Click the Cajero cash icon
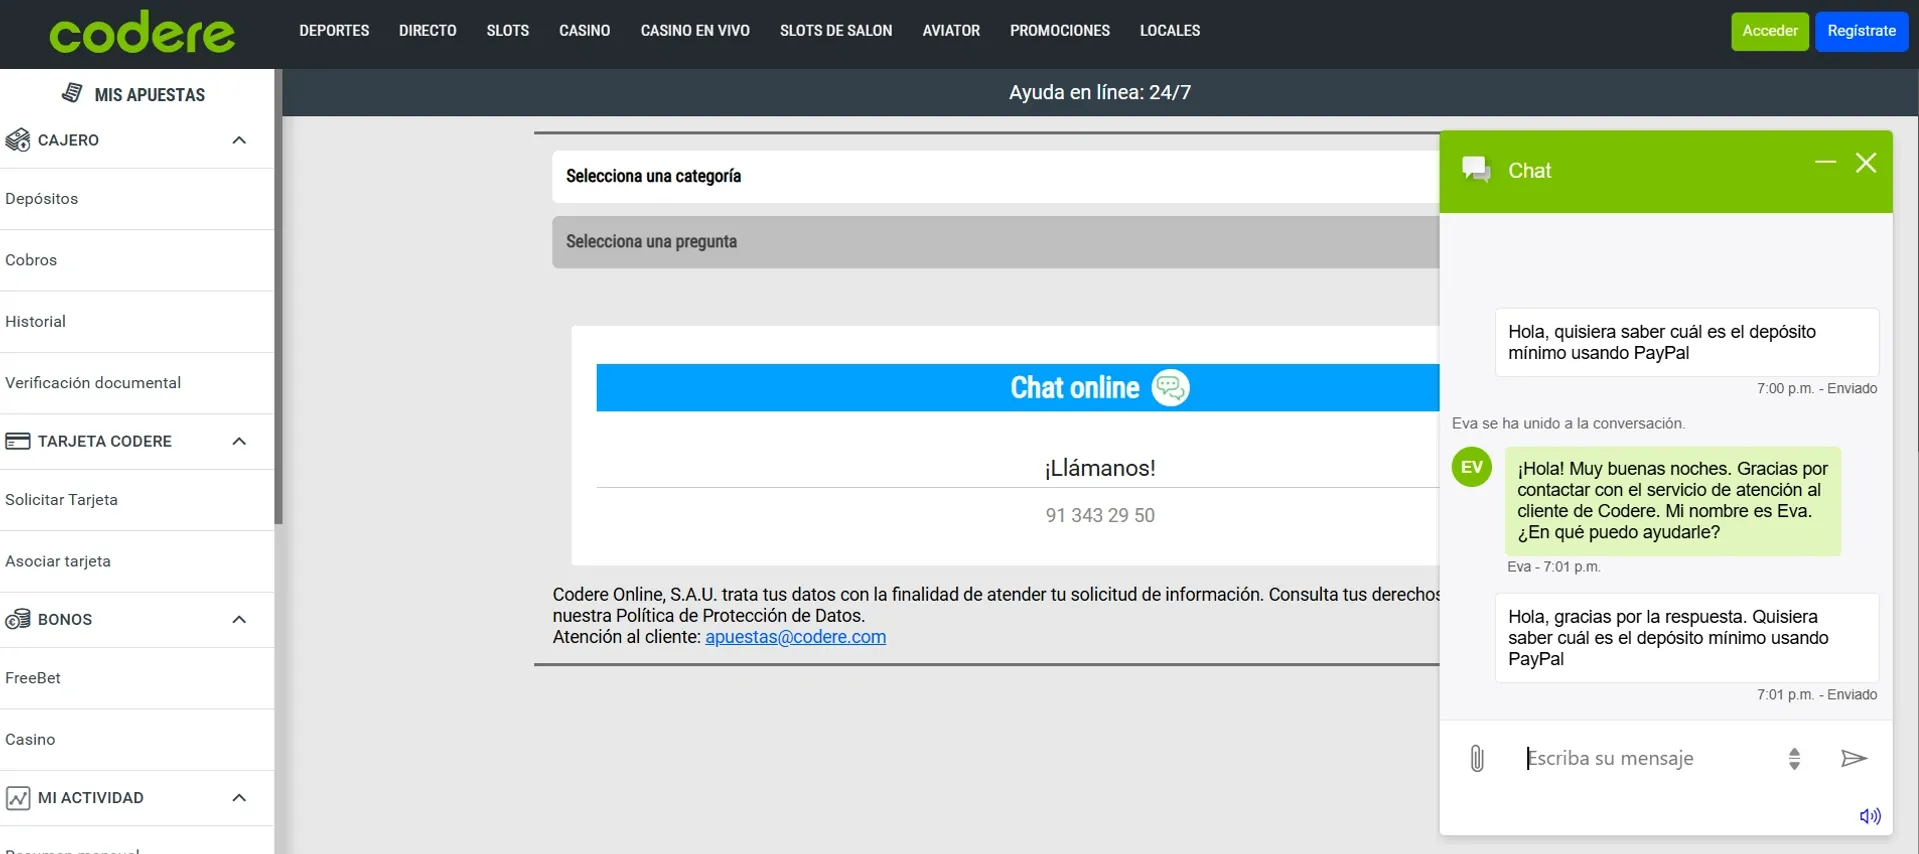This screenshot has width=1919, height=854. (x=18, y=140)
